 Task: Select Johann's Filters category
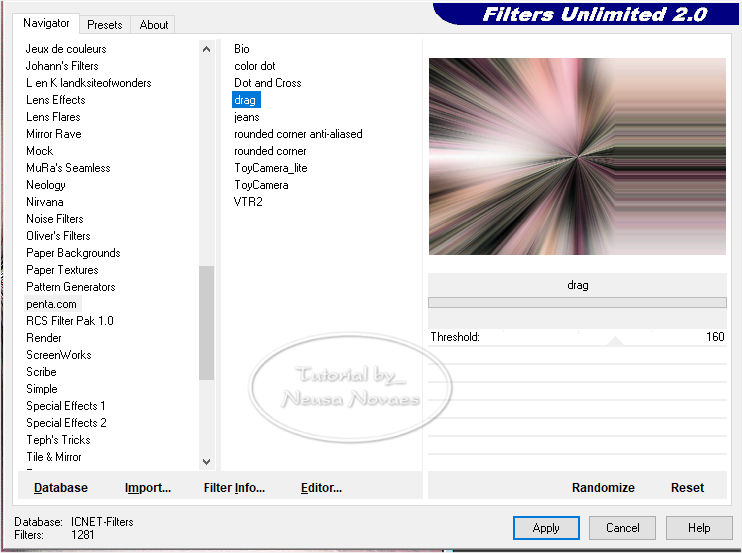point(62,66)
